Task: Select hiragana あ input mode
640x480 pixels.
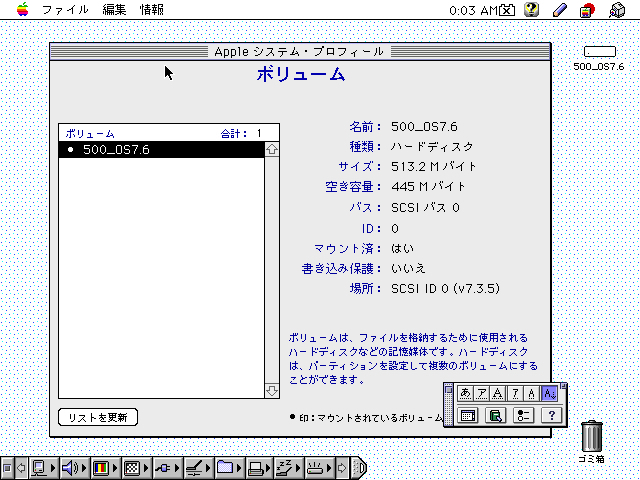Action: (465, 393)
